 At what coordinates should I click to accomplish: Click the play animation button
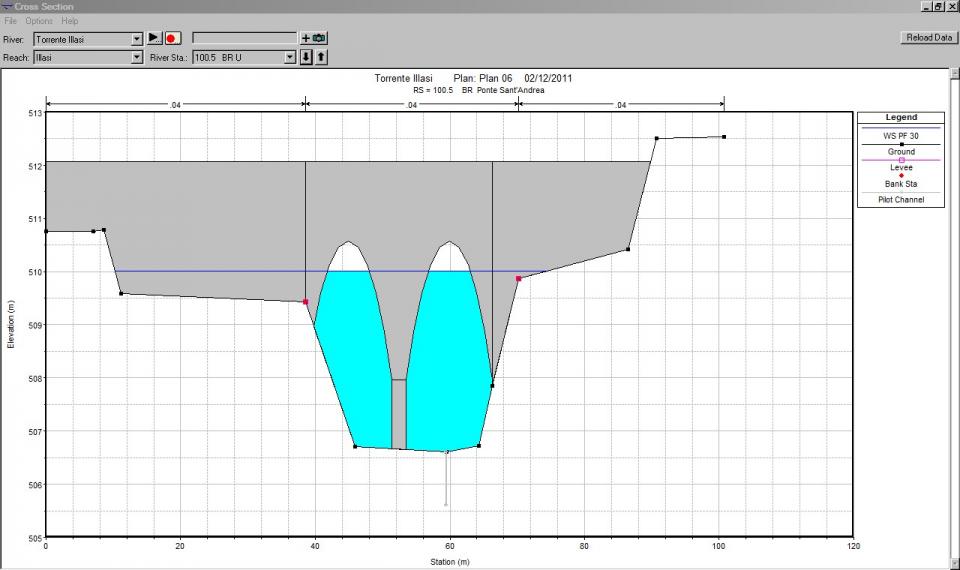click(x=154, y=38)
